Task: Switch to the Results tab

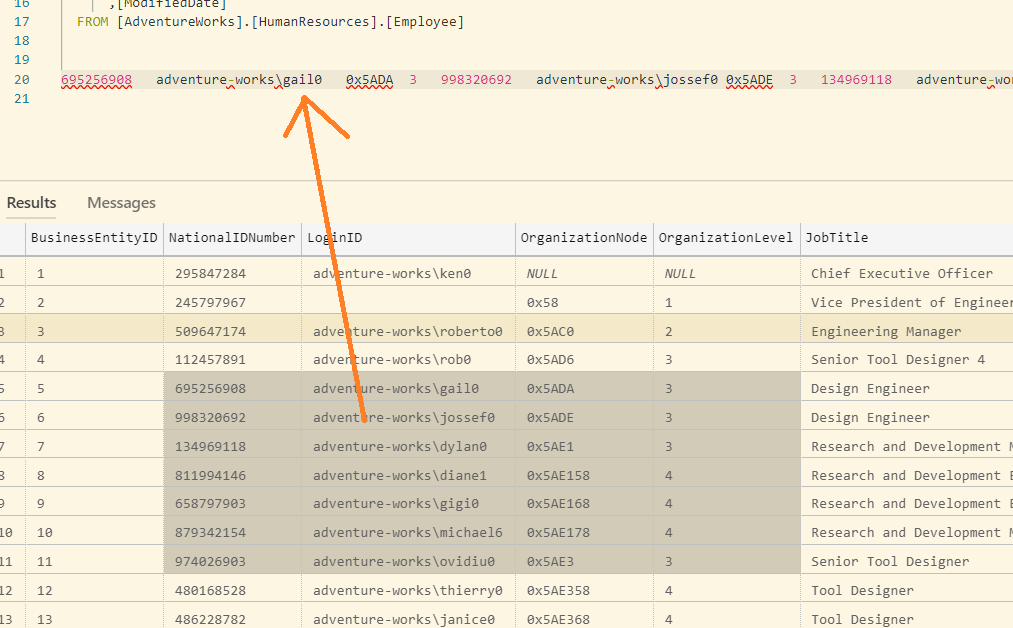Action: click(x=32, y=203)
